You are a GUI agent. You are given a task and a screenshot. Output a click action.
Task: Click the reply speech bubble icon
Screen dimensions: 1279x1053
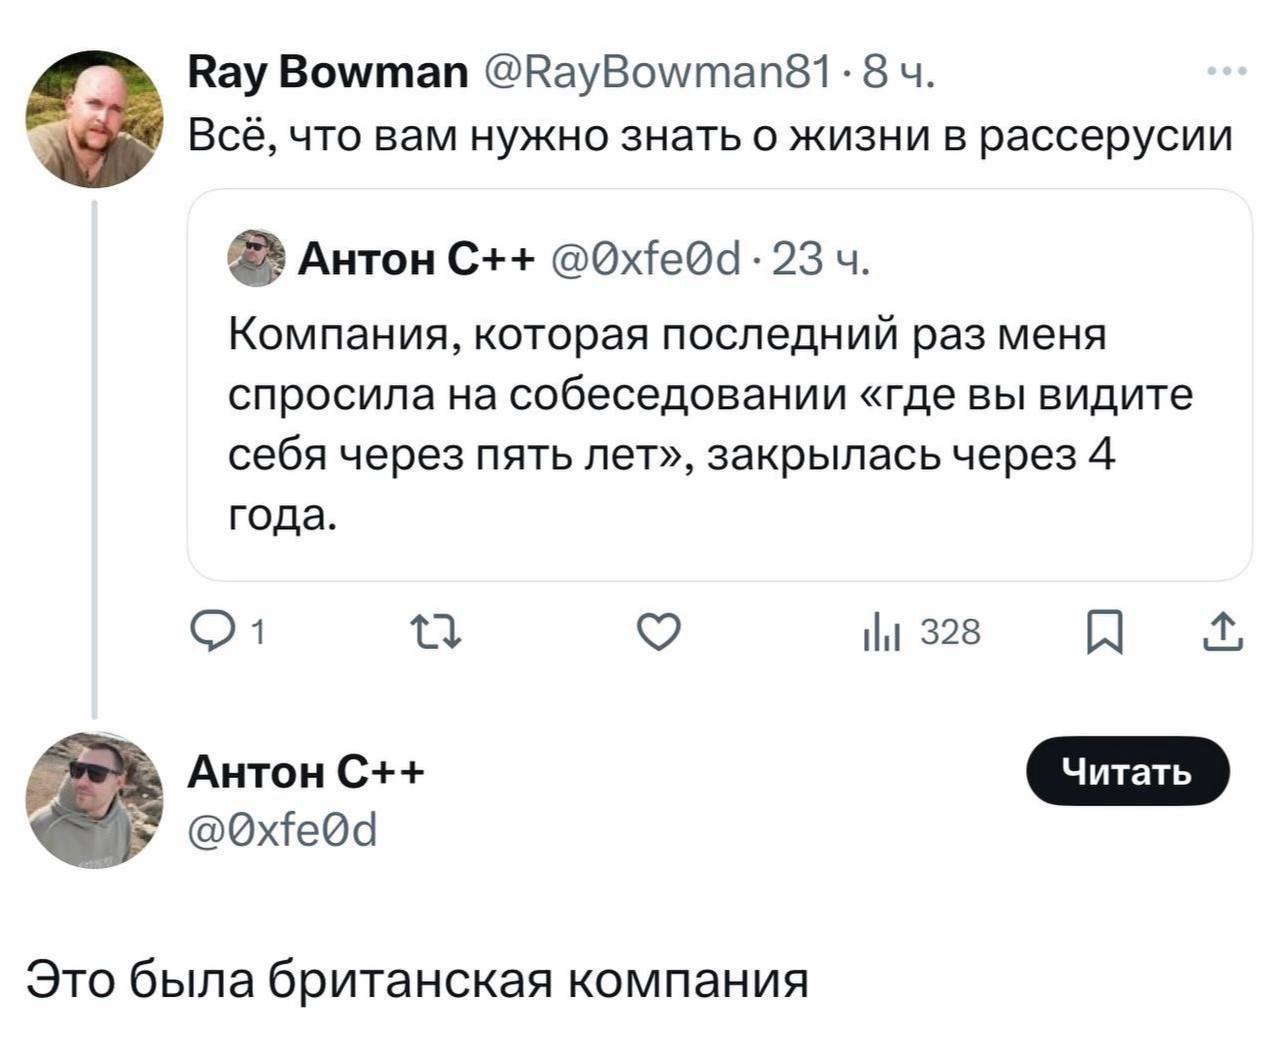[x=211, y=632]
